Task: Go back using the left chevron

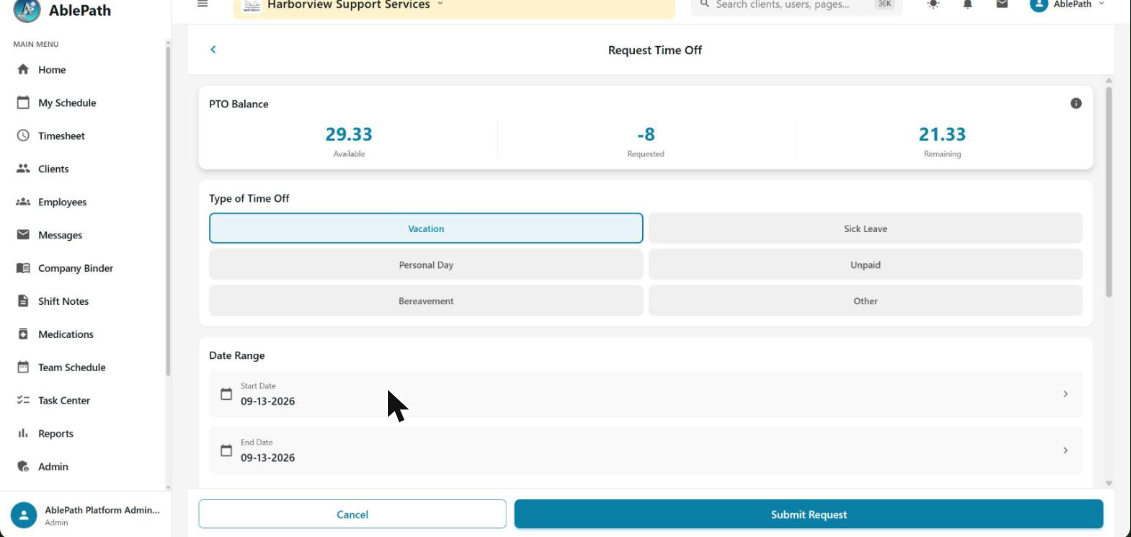Action: 213,49
